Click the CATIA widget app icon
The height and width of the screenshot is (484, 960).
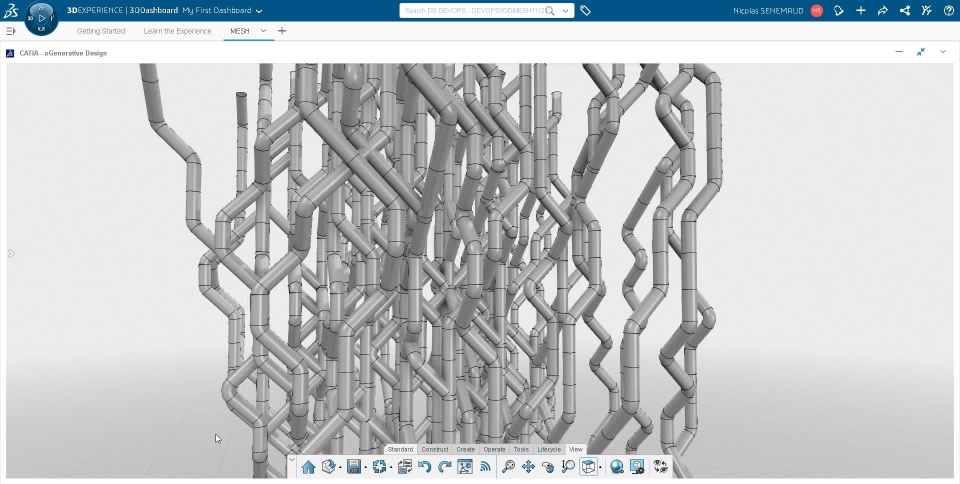pyautogui.click(x=10, y=53)
